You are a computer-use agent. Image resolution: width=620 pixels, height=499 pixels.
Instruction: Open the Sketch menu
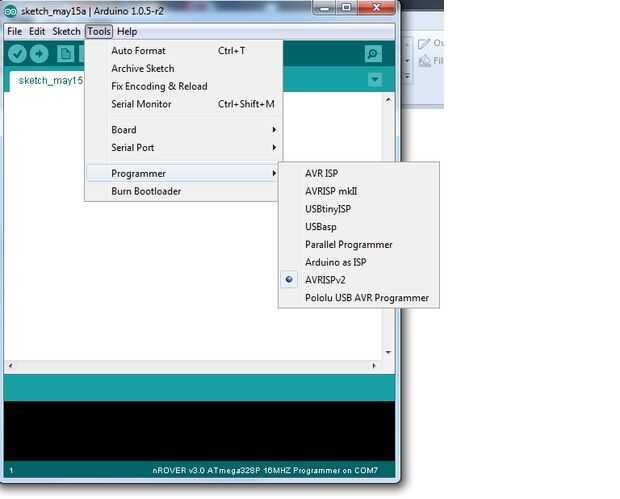pos(66,31)
